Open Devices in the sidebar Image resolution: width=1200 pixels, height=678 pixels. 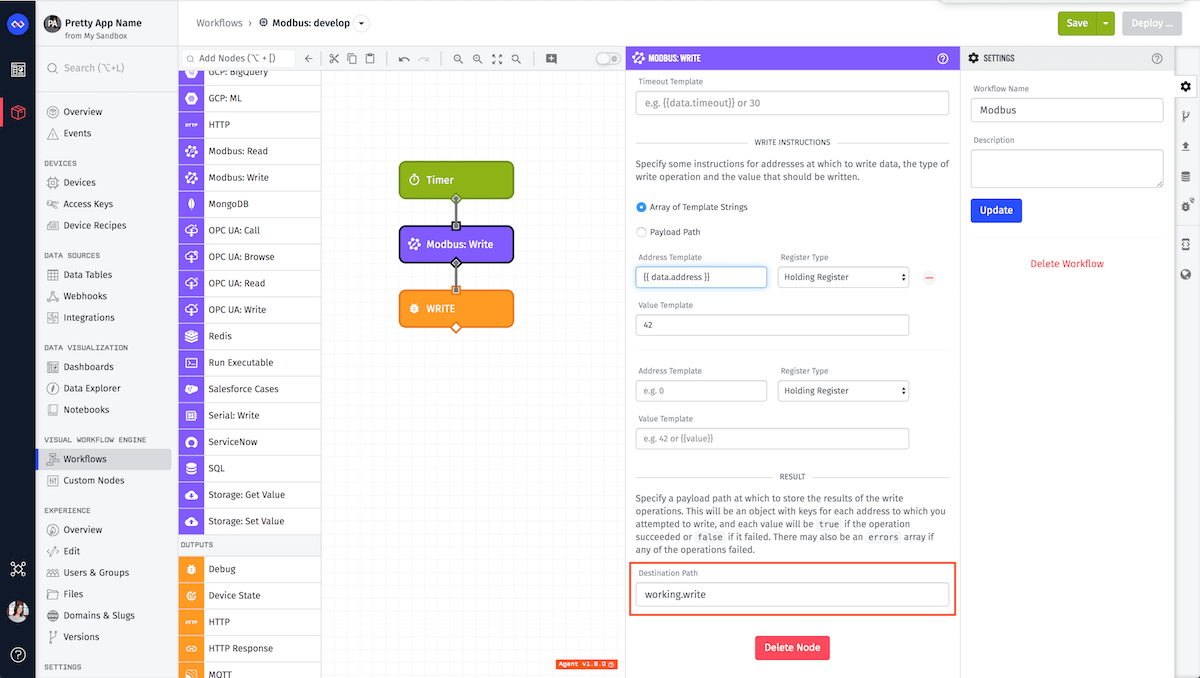(x=79, y=183)
